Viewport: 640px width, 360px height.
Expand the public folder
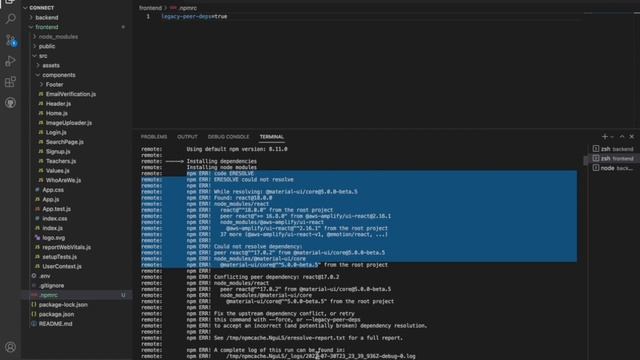[x=47, y=46]
